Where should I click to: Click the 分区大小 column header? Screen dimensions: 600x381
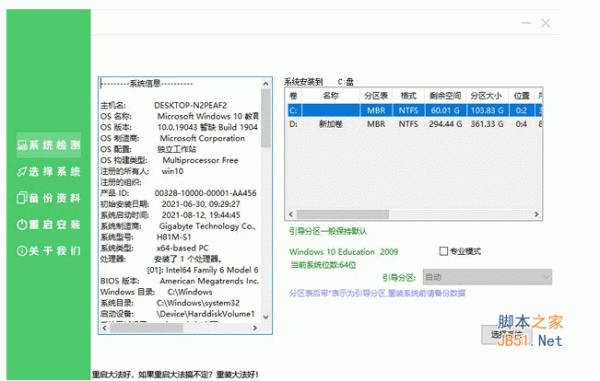click(x=487, y=96)
